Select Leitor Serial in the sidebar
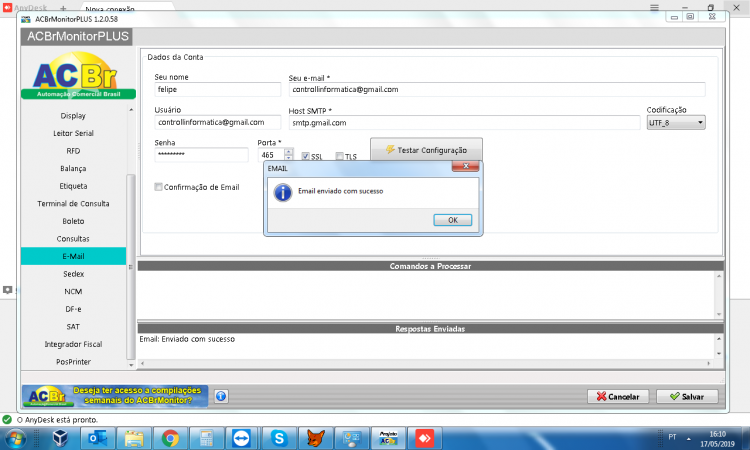 click(x=73, y=133)
